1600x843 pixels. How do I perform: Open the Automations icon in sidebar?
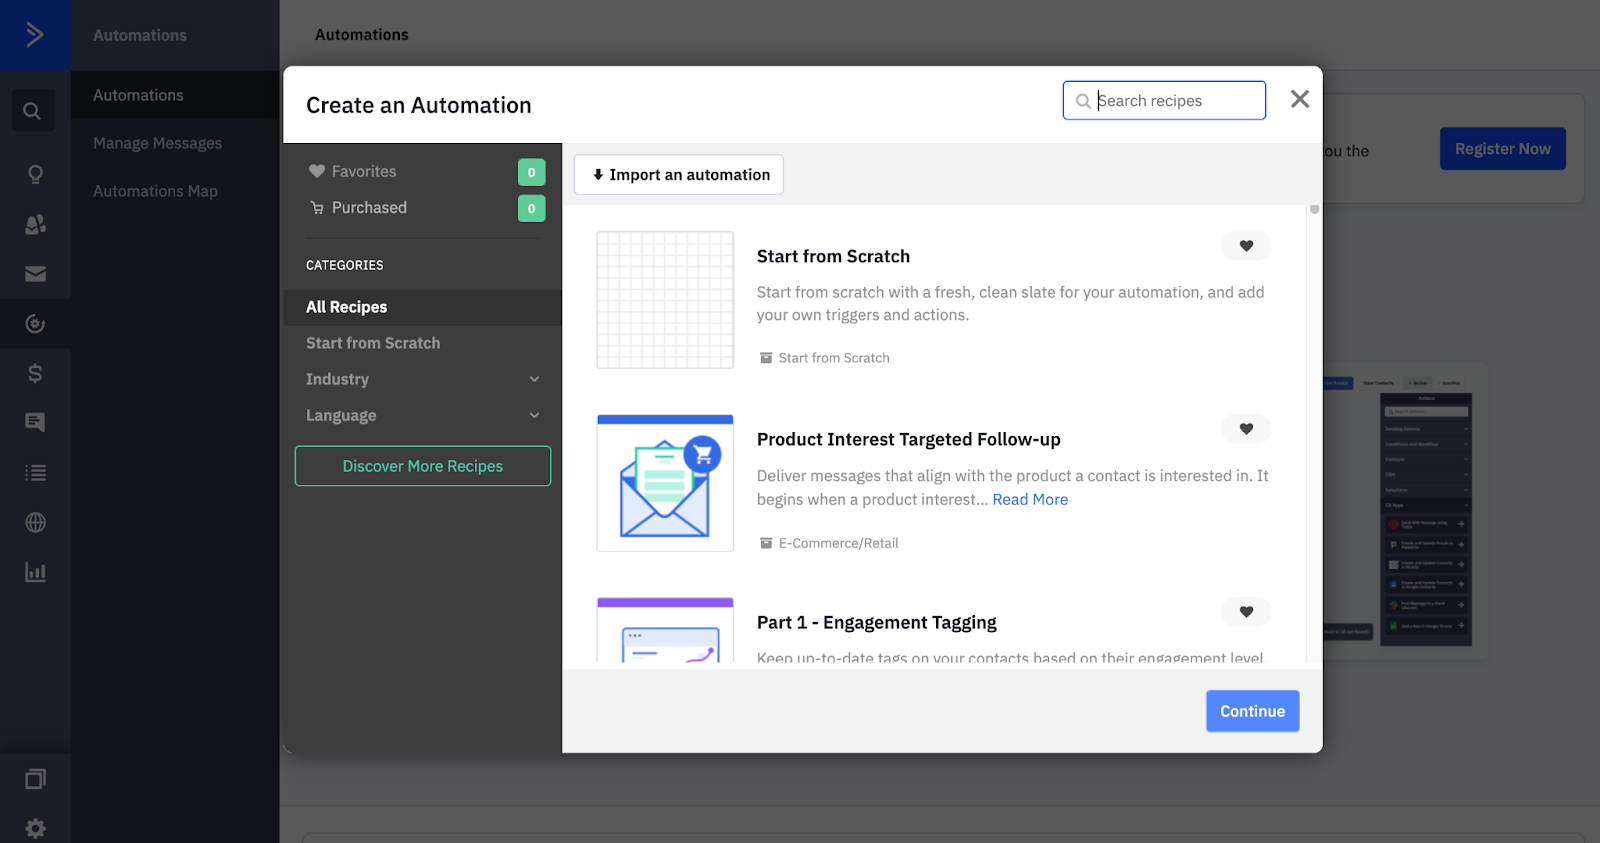pos(35,324)
